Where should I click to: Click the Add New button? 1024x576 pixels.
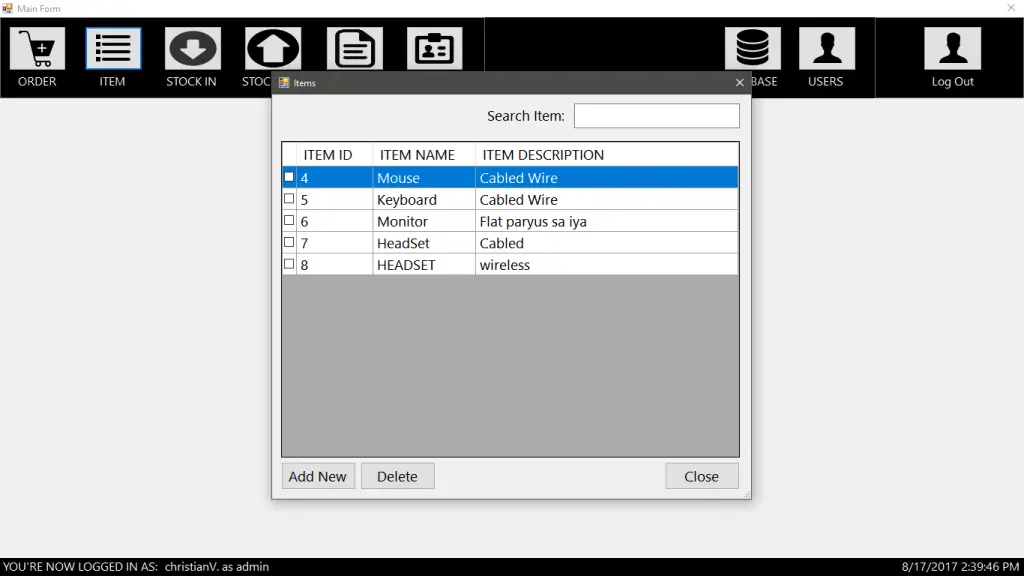(318, 476)
